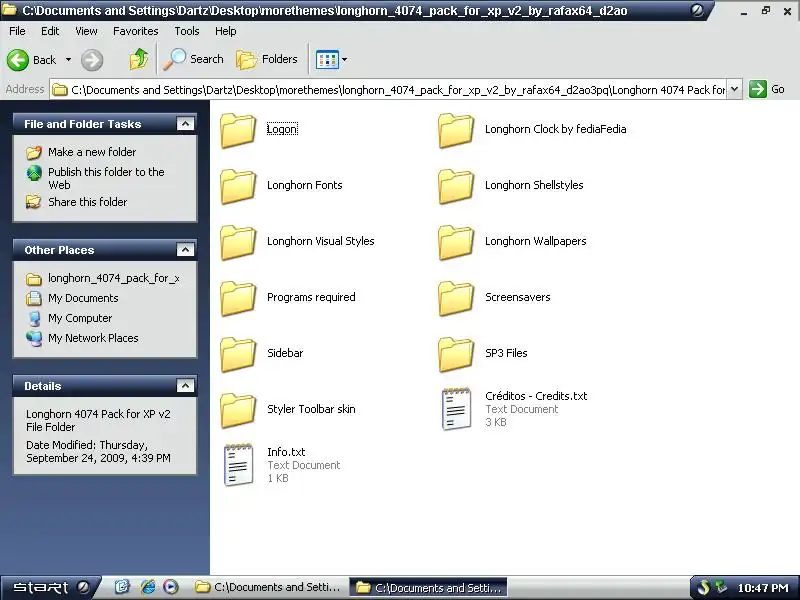
Task: Click the Views toolbar icon
Action: 327,60
